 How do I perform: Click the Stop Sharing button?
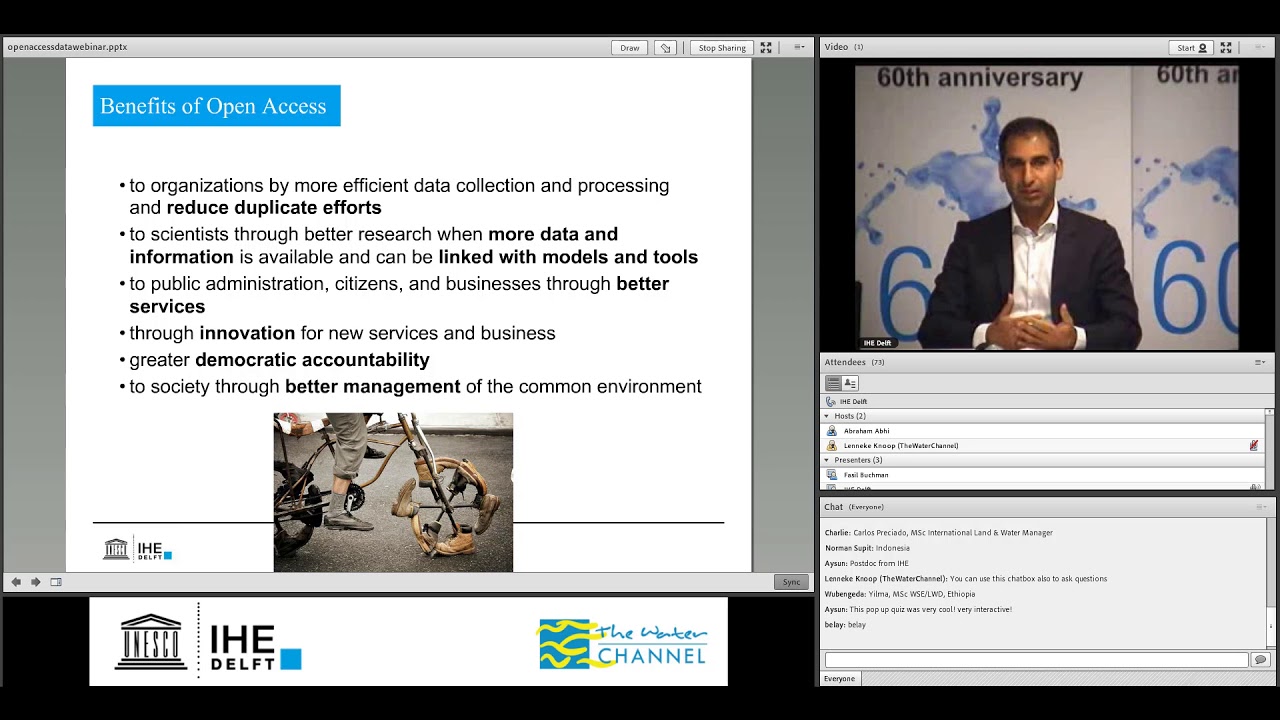(722, 47)
